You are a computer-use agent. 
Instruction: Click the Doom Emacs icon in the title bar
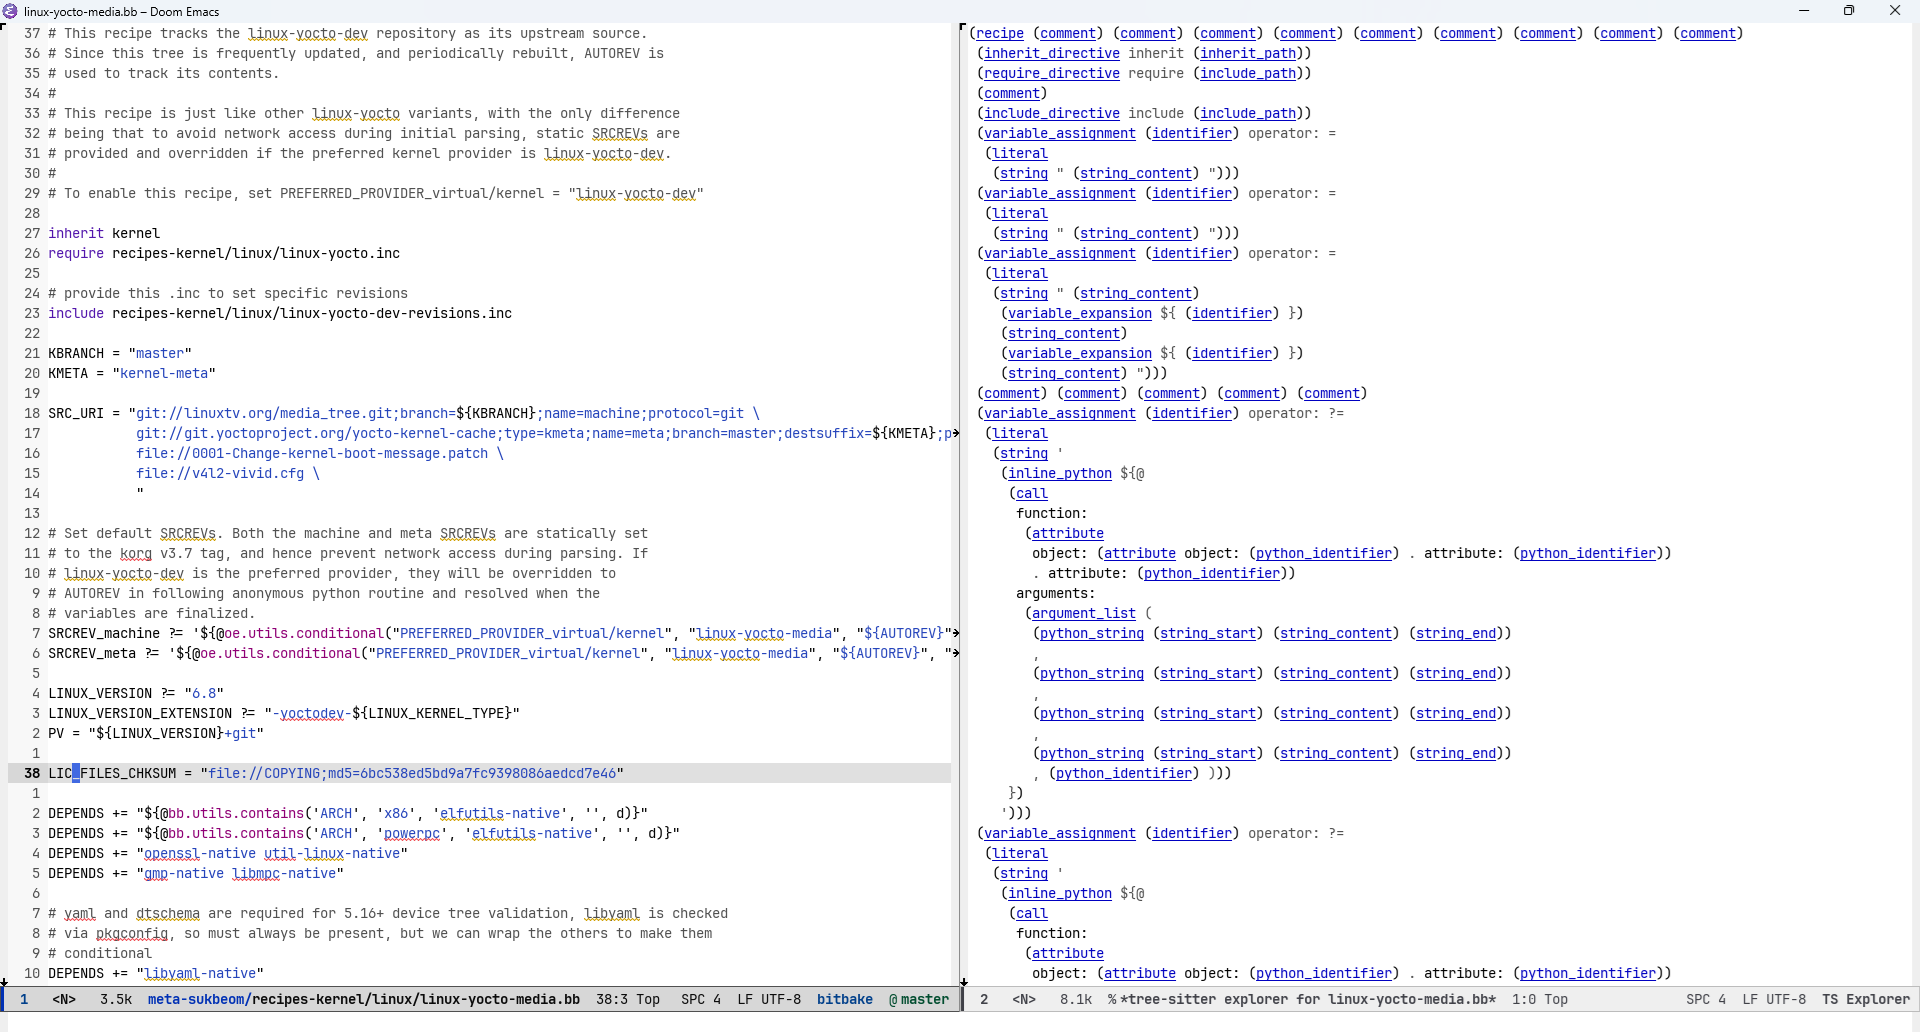tap(10, 11)
